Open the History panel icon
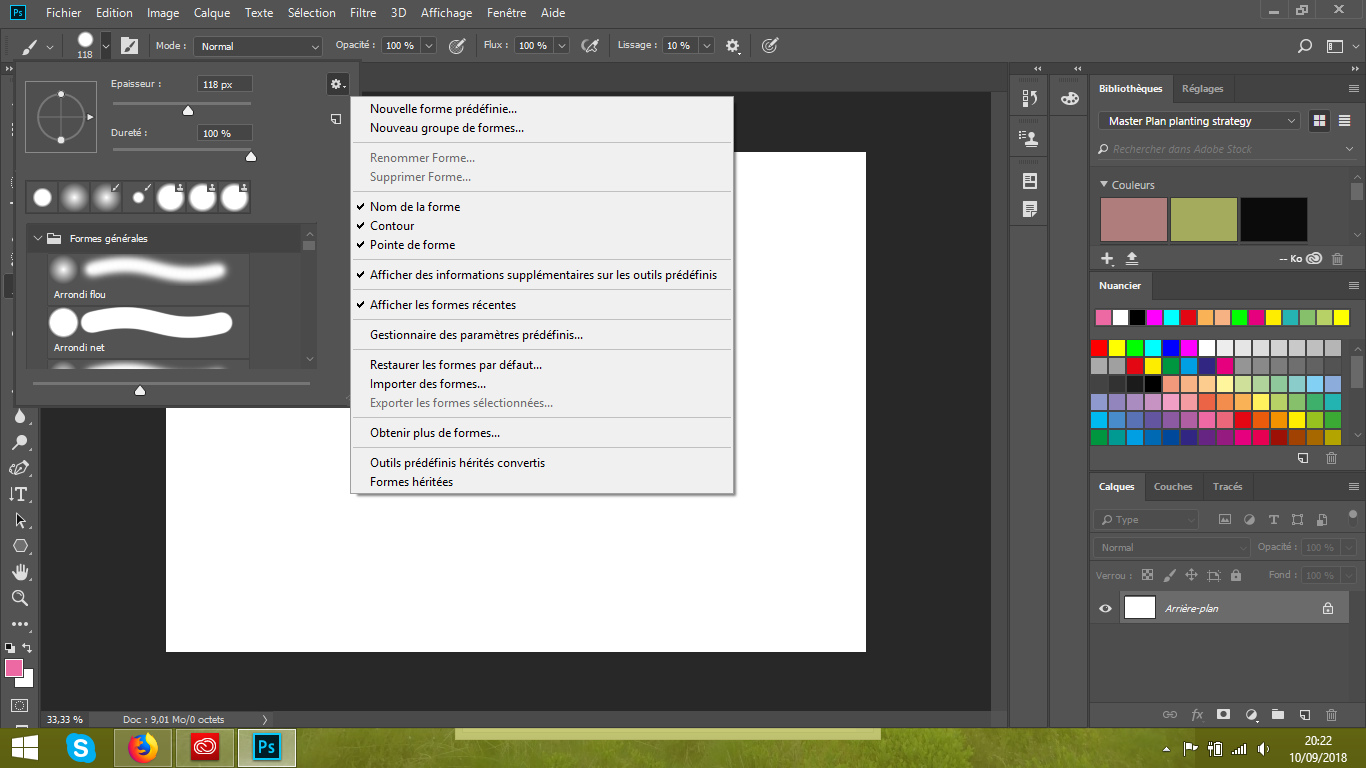Screen dimensions: 1366x768 coord(1030,98)
